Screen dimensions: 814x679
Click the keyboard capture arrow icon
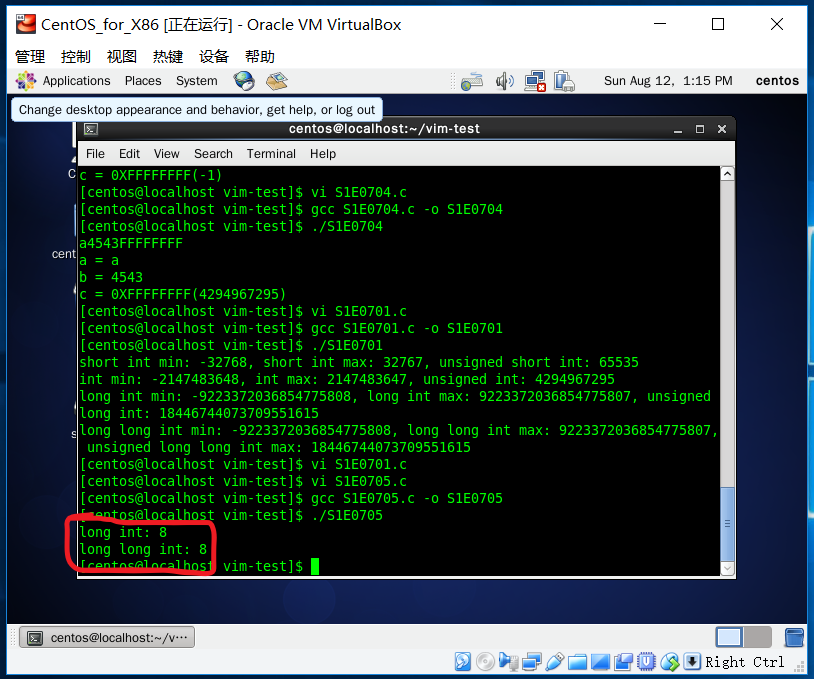click(692, 661)
